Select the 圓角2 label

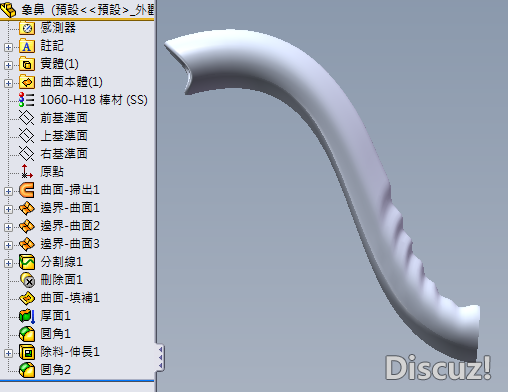[x=55, y=370]
